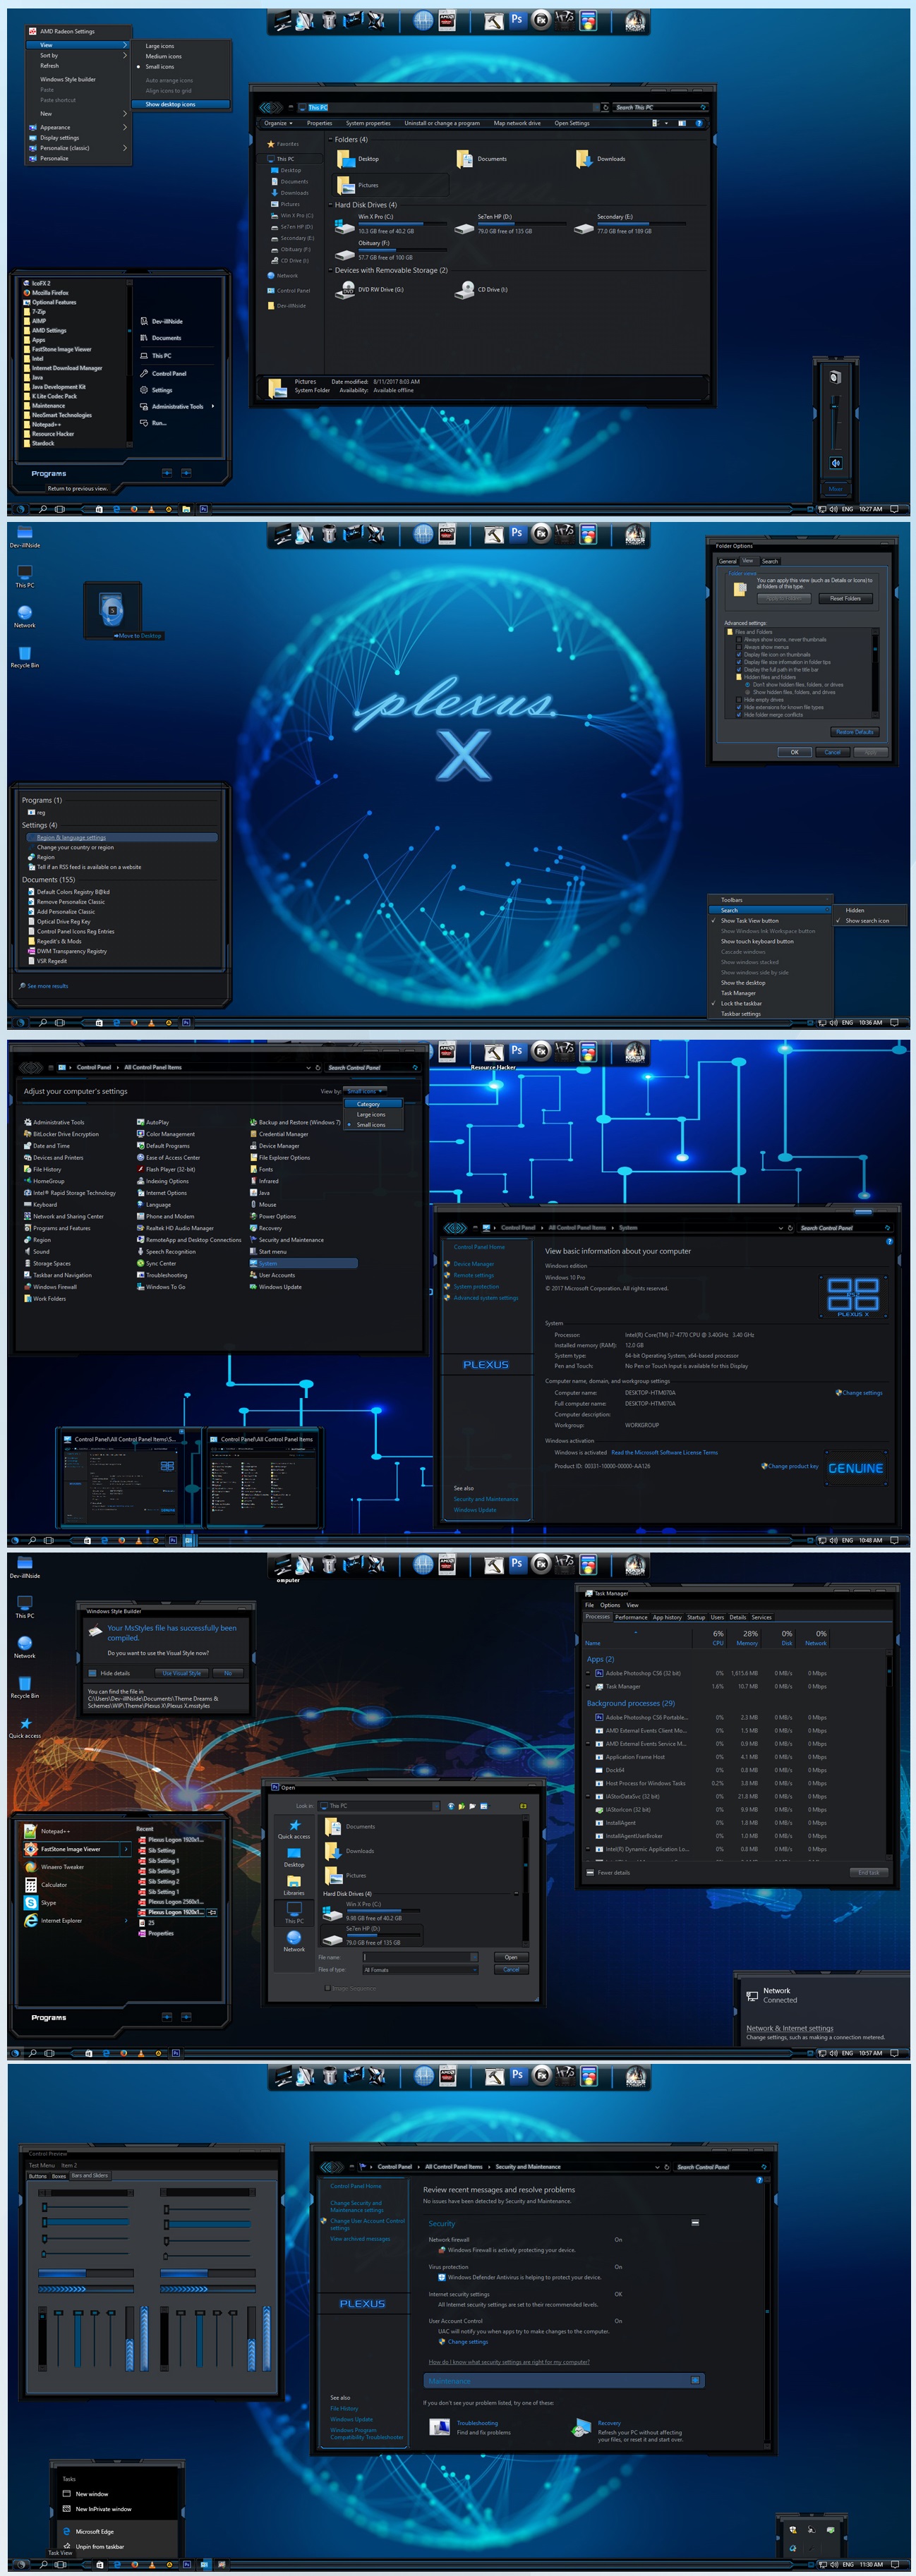
Task: Click 'Use Visual Style' in Style Builder dialog
Action: pos(181,1672)
